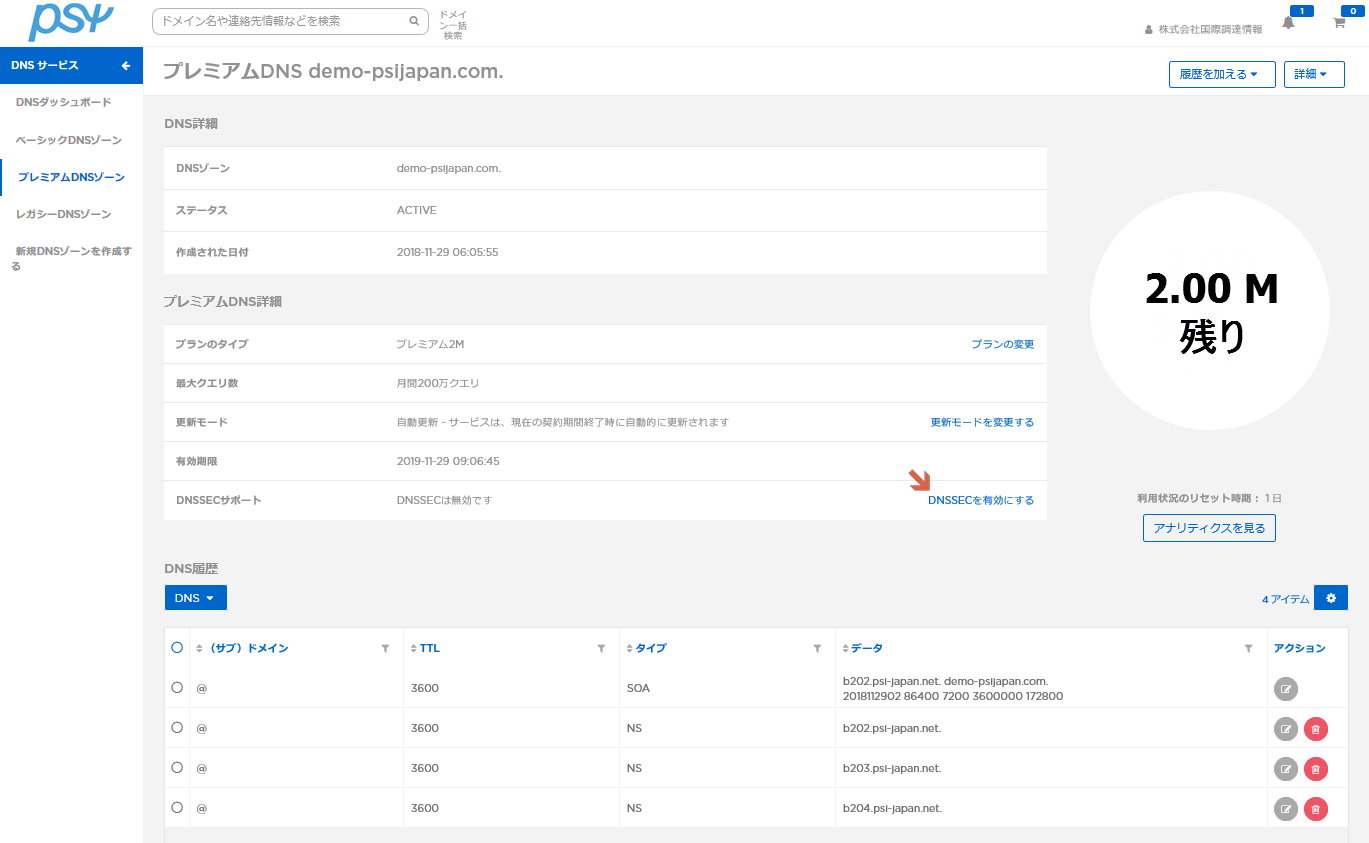Filter the TTL column
This screenshot has height=843, width=1369.
[x=601, y=649]
